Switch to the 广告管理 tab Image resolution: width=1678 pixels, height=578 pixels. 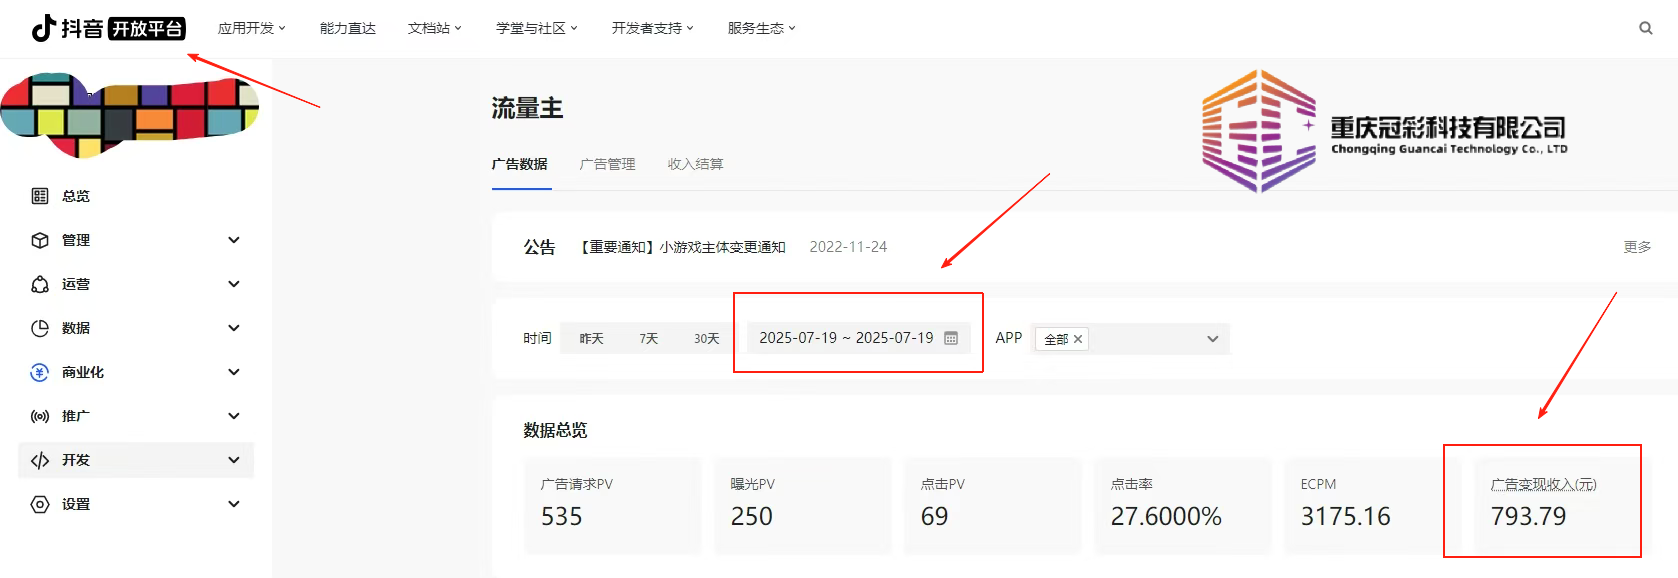[608, 164]
